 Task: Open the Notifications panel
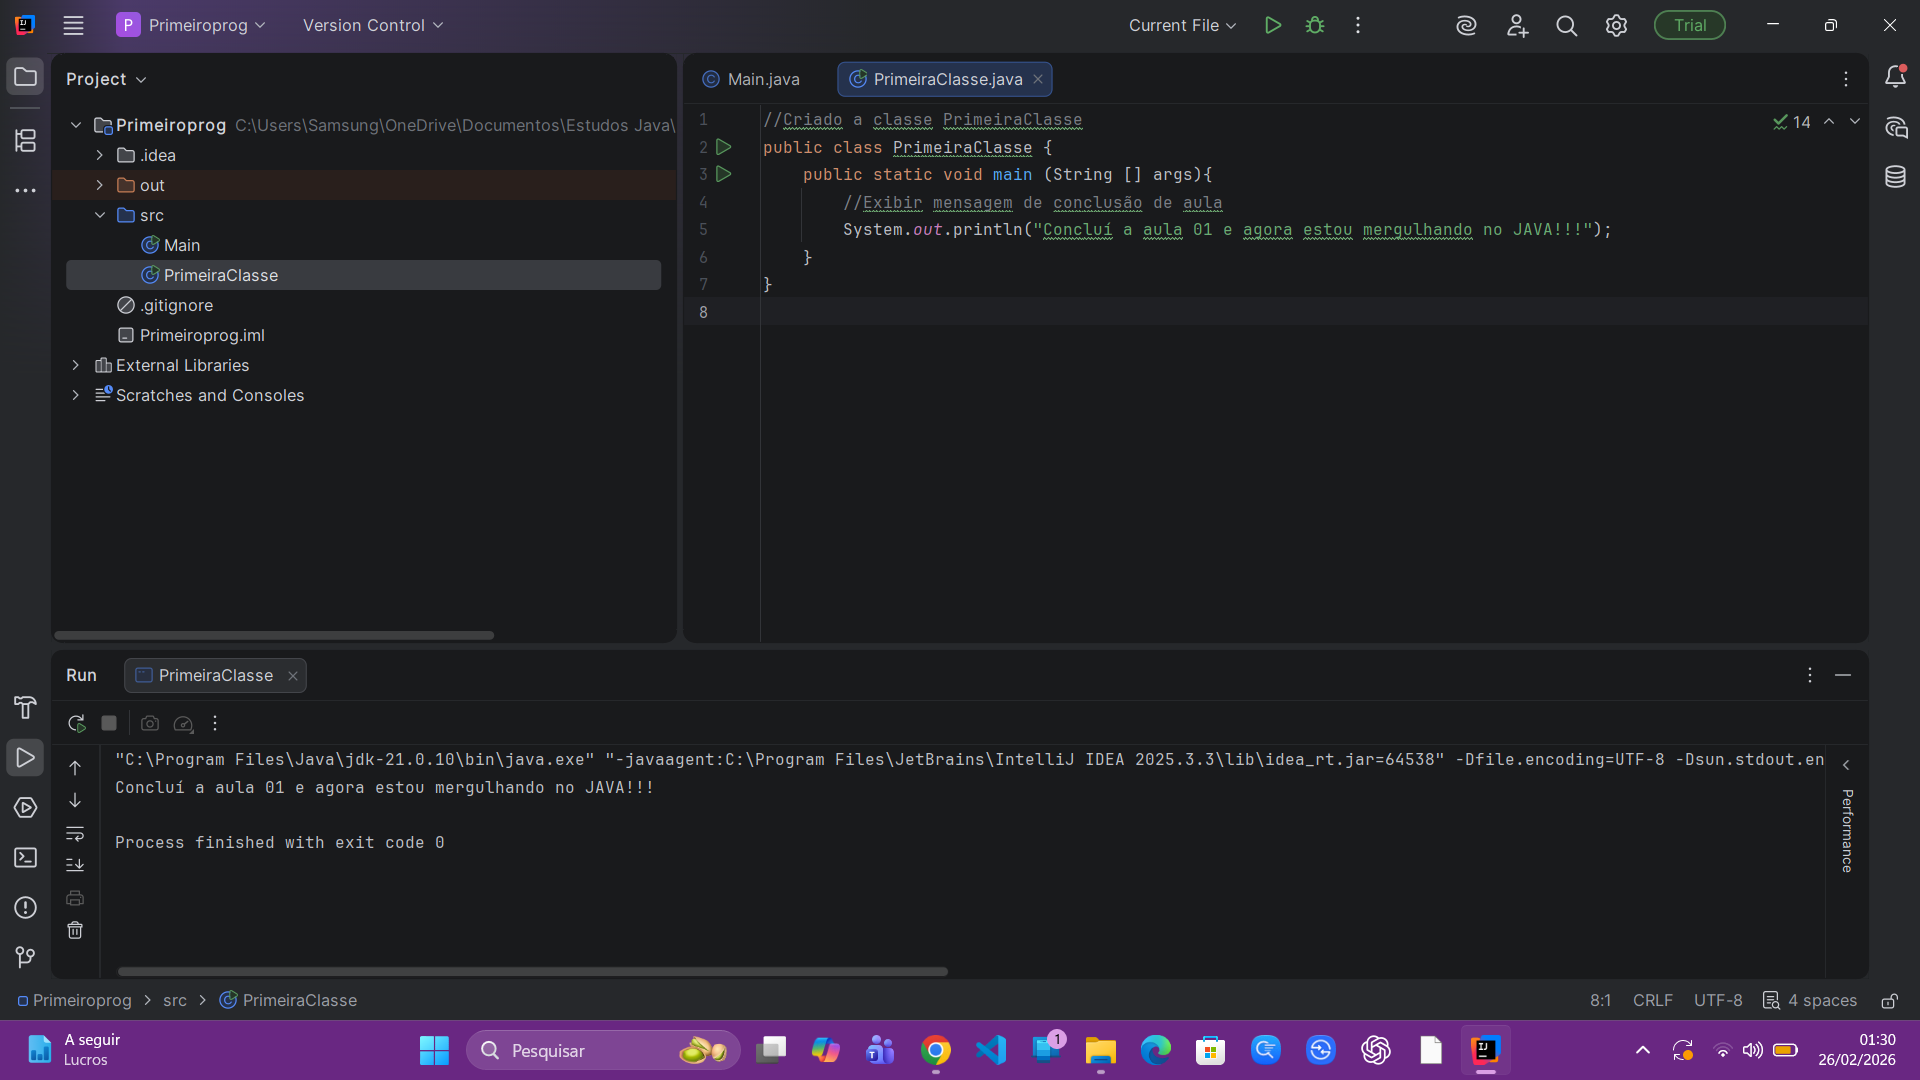(1896, 76)
